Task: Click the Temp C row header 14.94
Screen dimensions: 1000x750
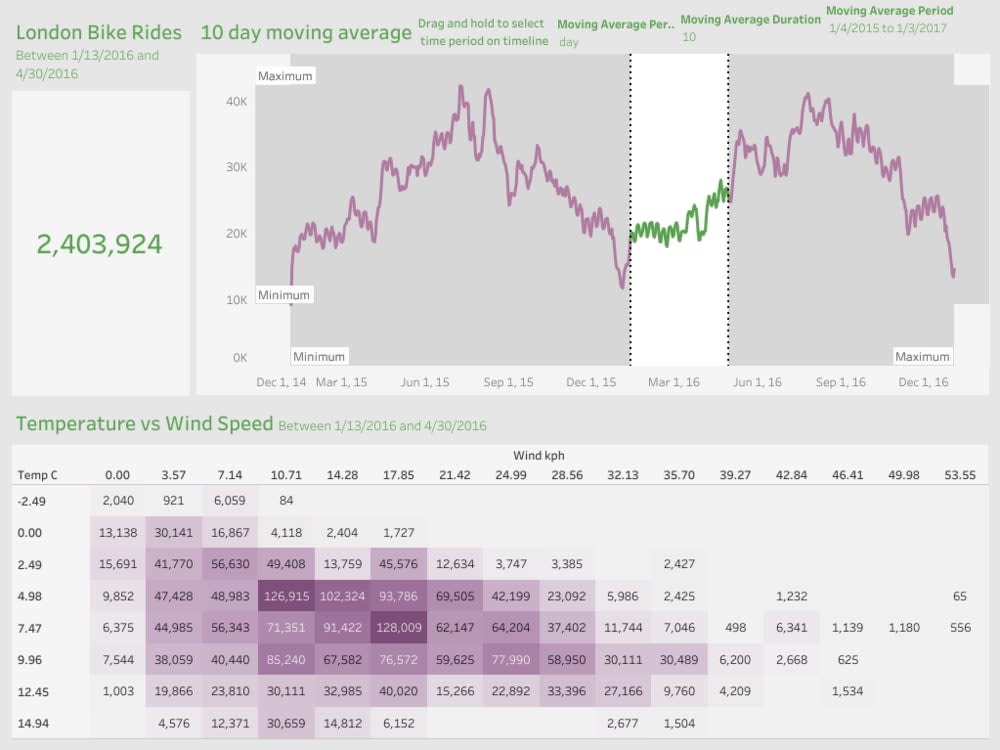Action: click(x=31, y=722)
